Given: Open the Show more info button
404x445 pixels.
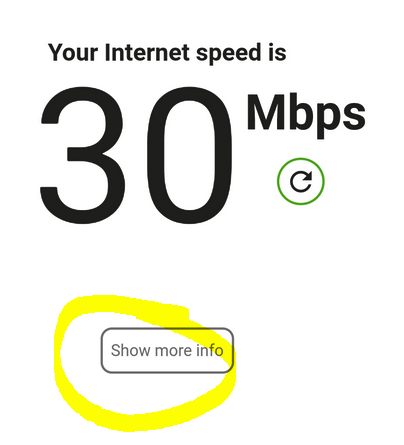Looking at the screenshot, I should tap(167, 350).
